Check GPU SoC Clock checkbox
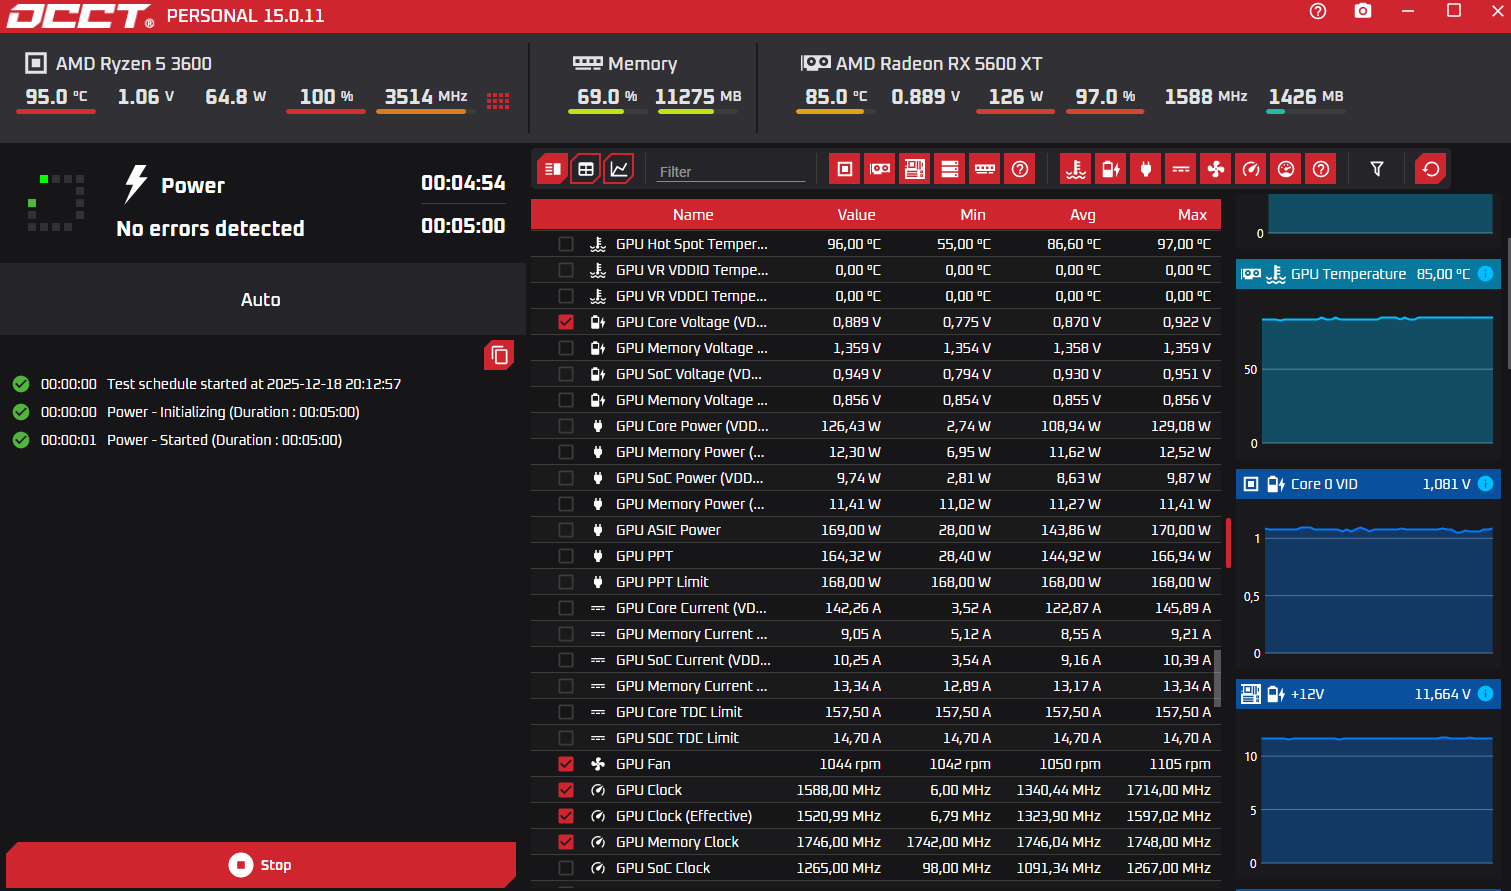 tap(566, 868)
